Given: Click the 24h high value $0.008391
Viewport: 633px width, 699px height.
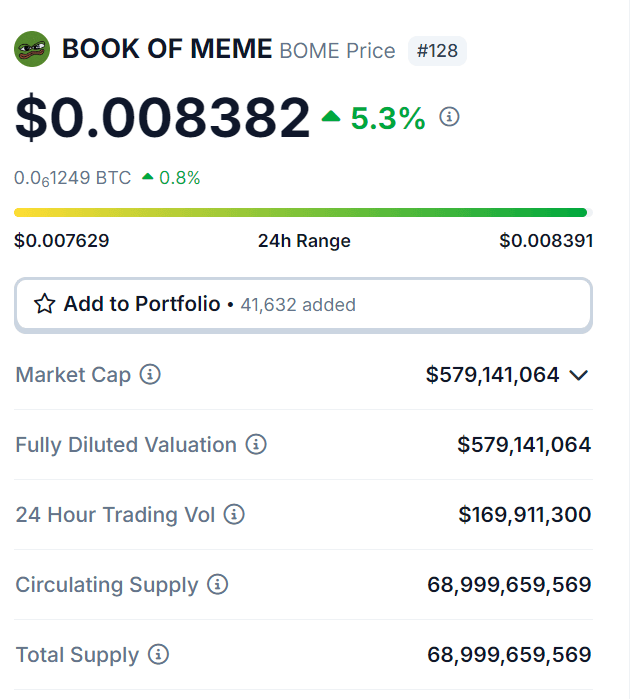Looking at the screenshot, I should click(x=546, y=241).
